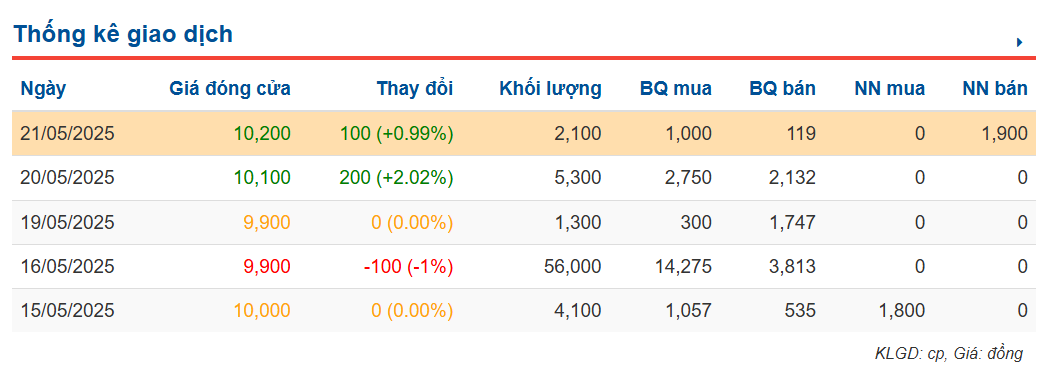Click the Khối lượng column header

pyautogui.click(x=551, y=89)
